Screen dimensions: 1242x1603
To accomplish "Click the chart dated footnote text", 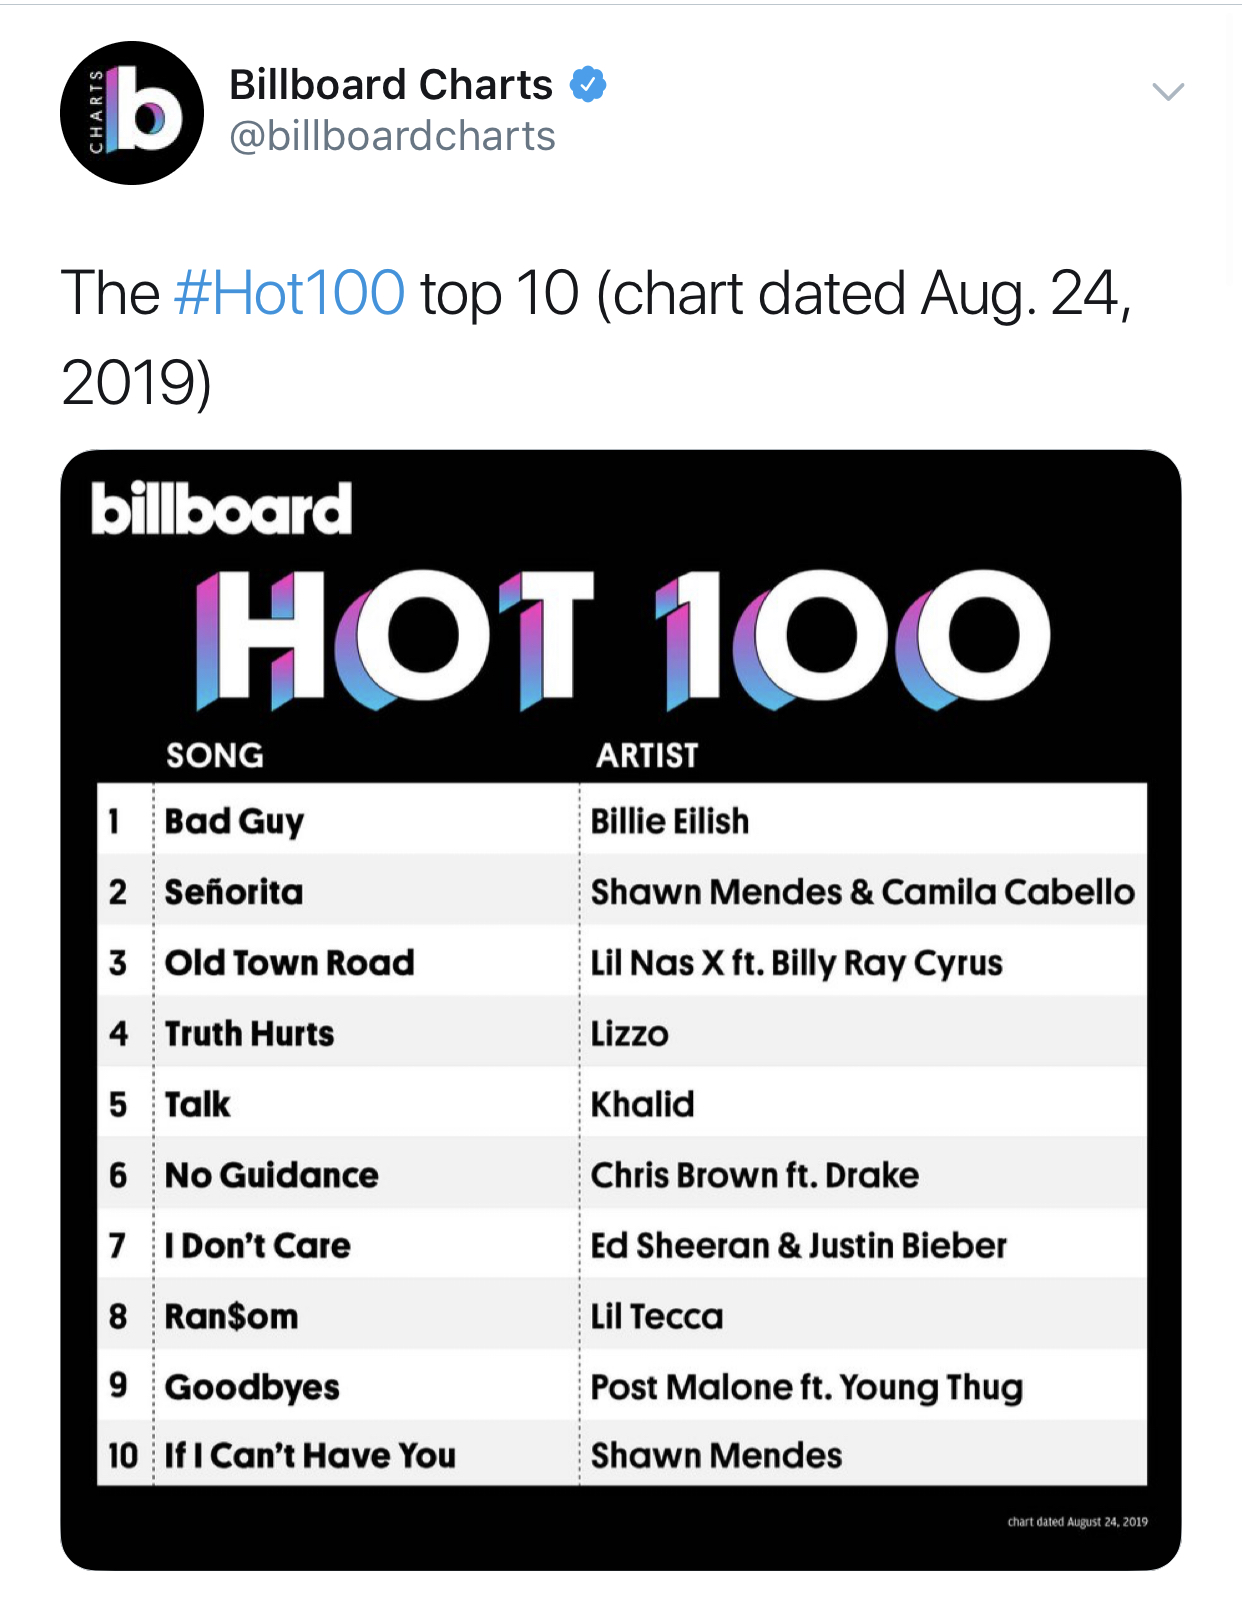I will click(x=1077, y=1522).
